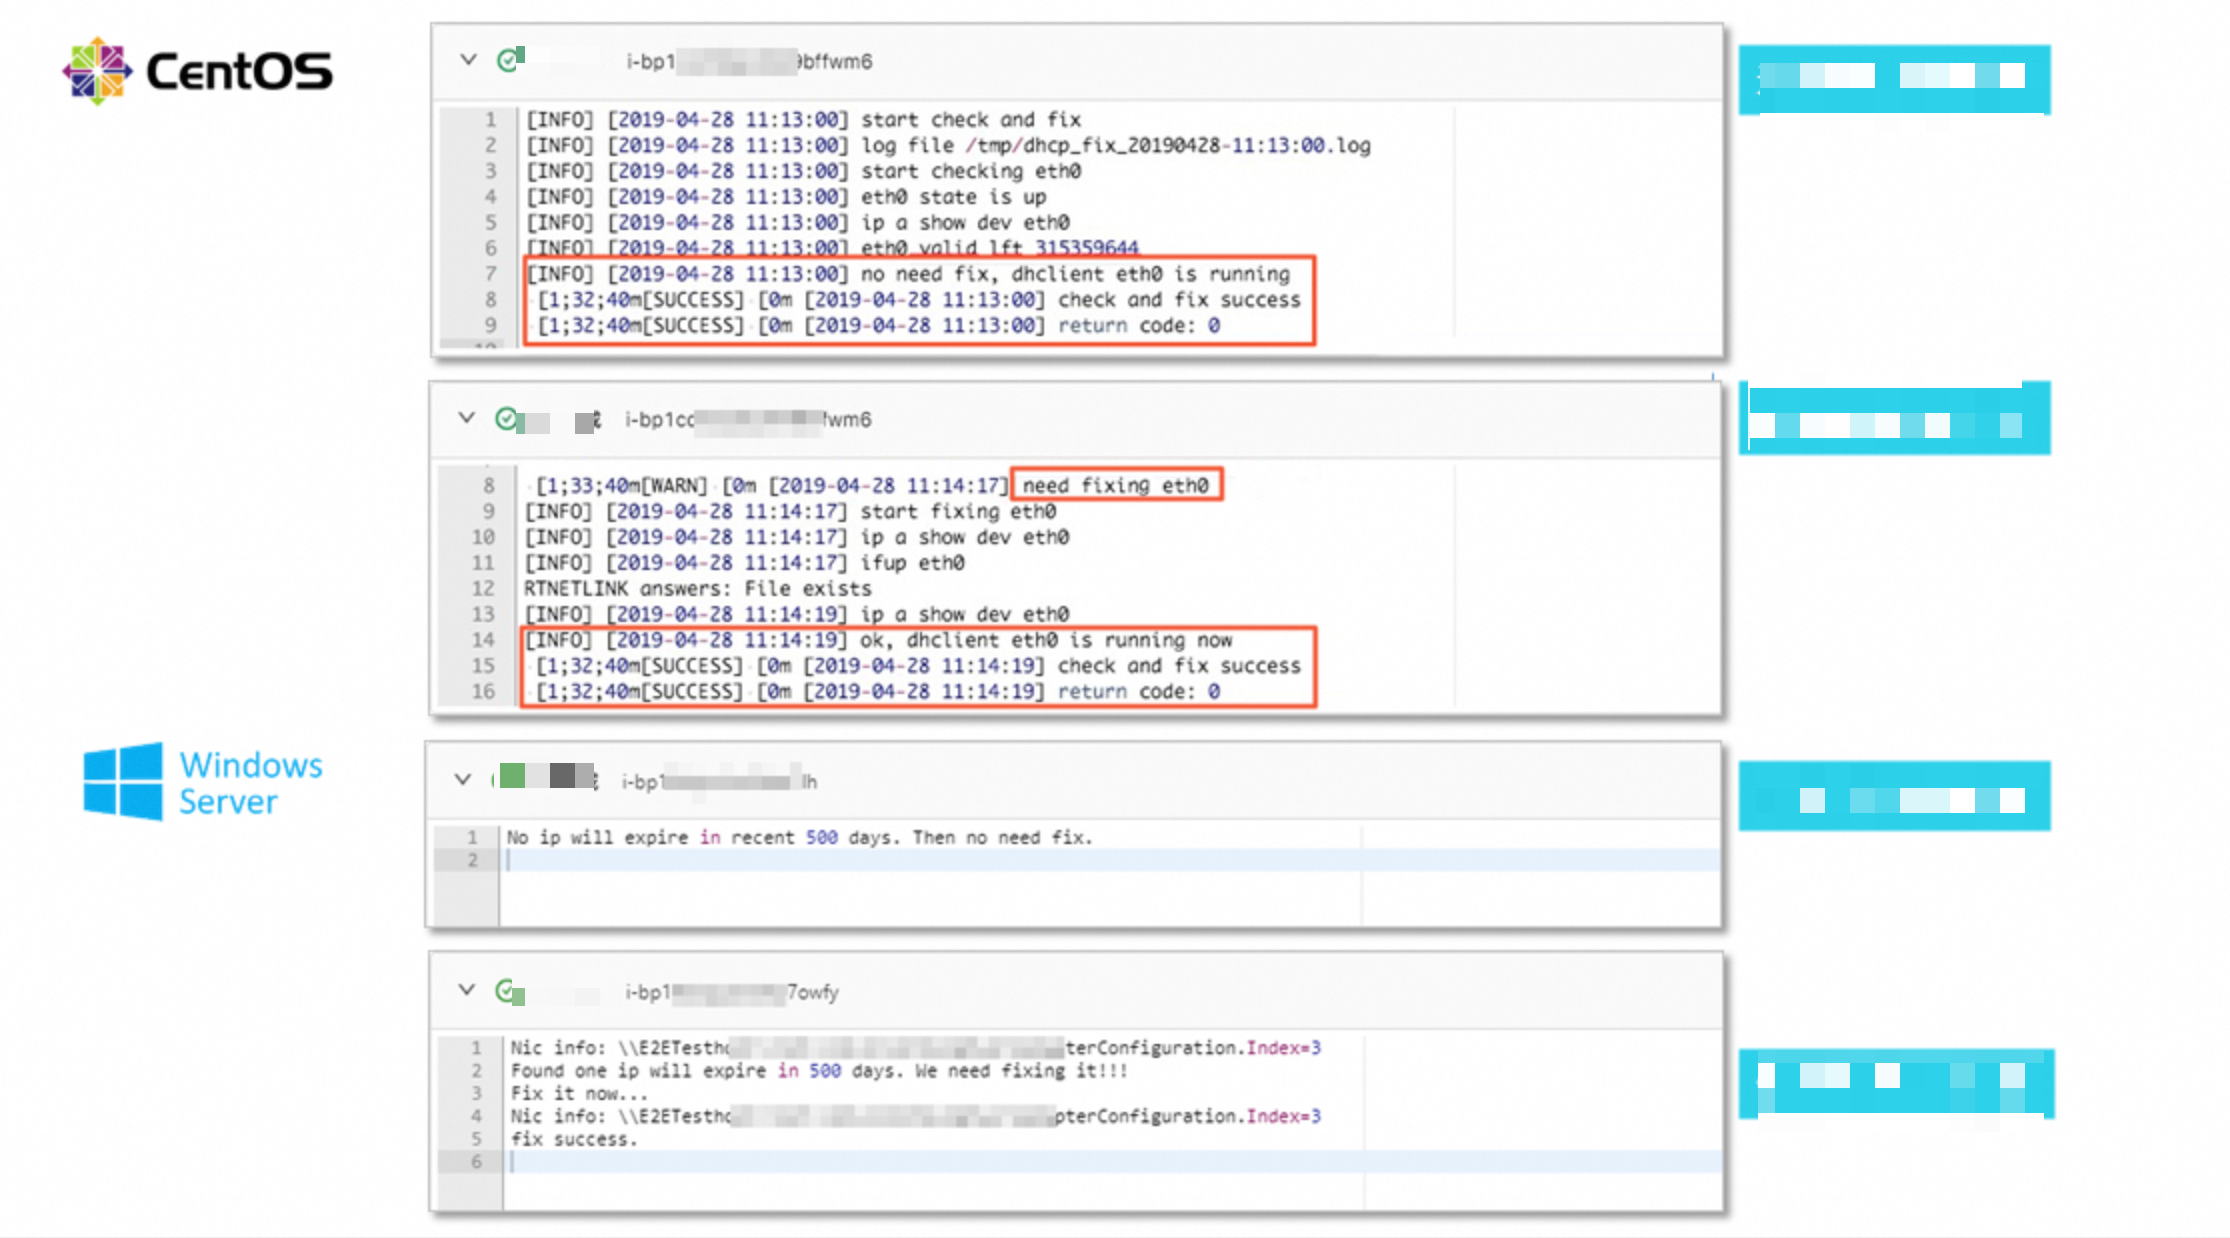Click cyan label beside the second CentOS panel
Image resolution: width=2230 pixels, height=1238 pixels.
pyautogui.click(x=1893, y=419)
